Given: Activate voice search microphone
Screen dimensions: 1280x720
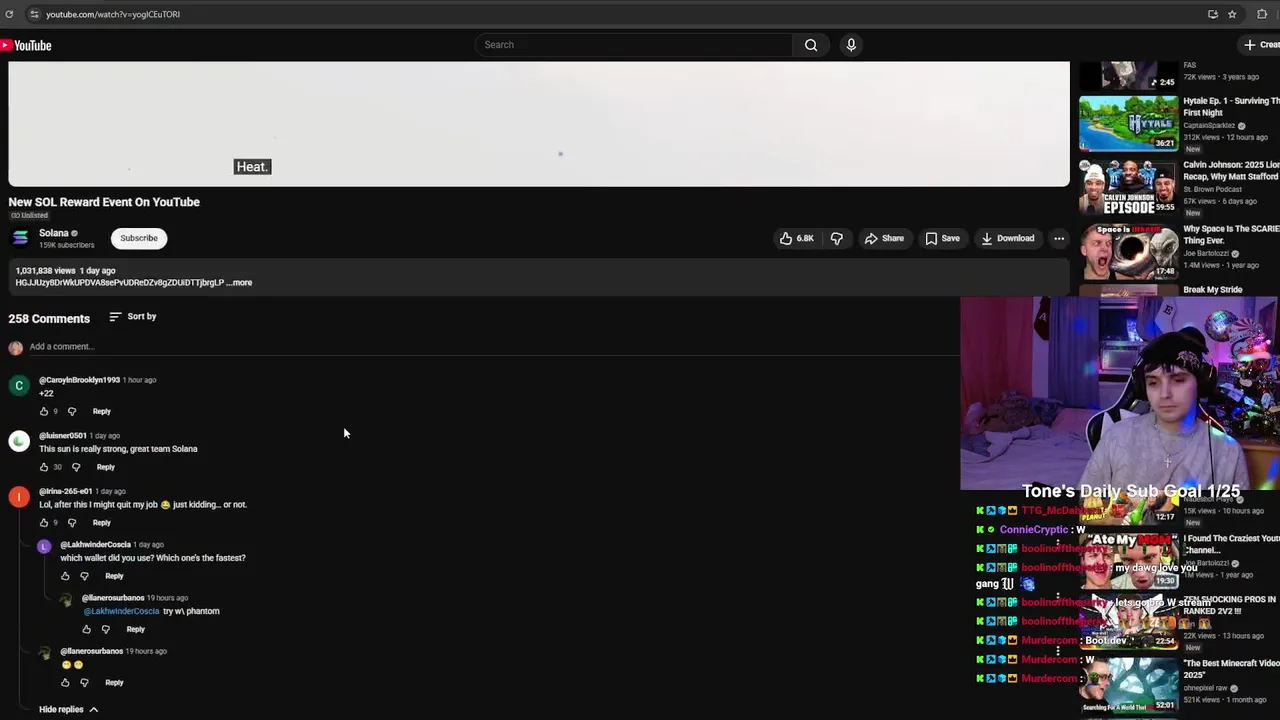Looking at the screenshot, I should (851, 45).
